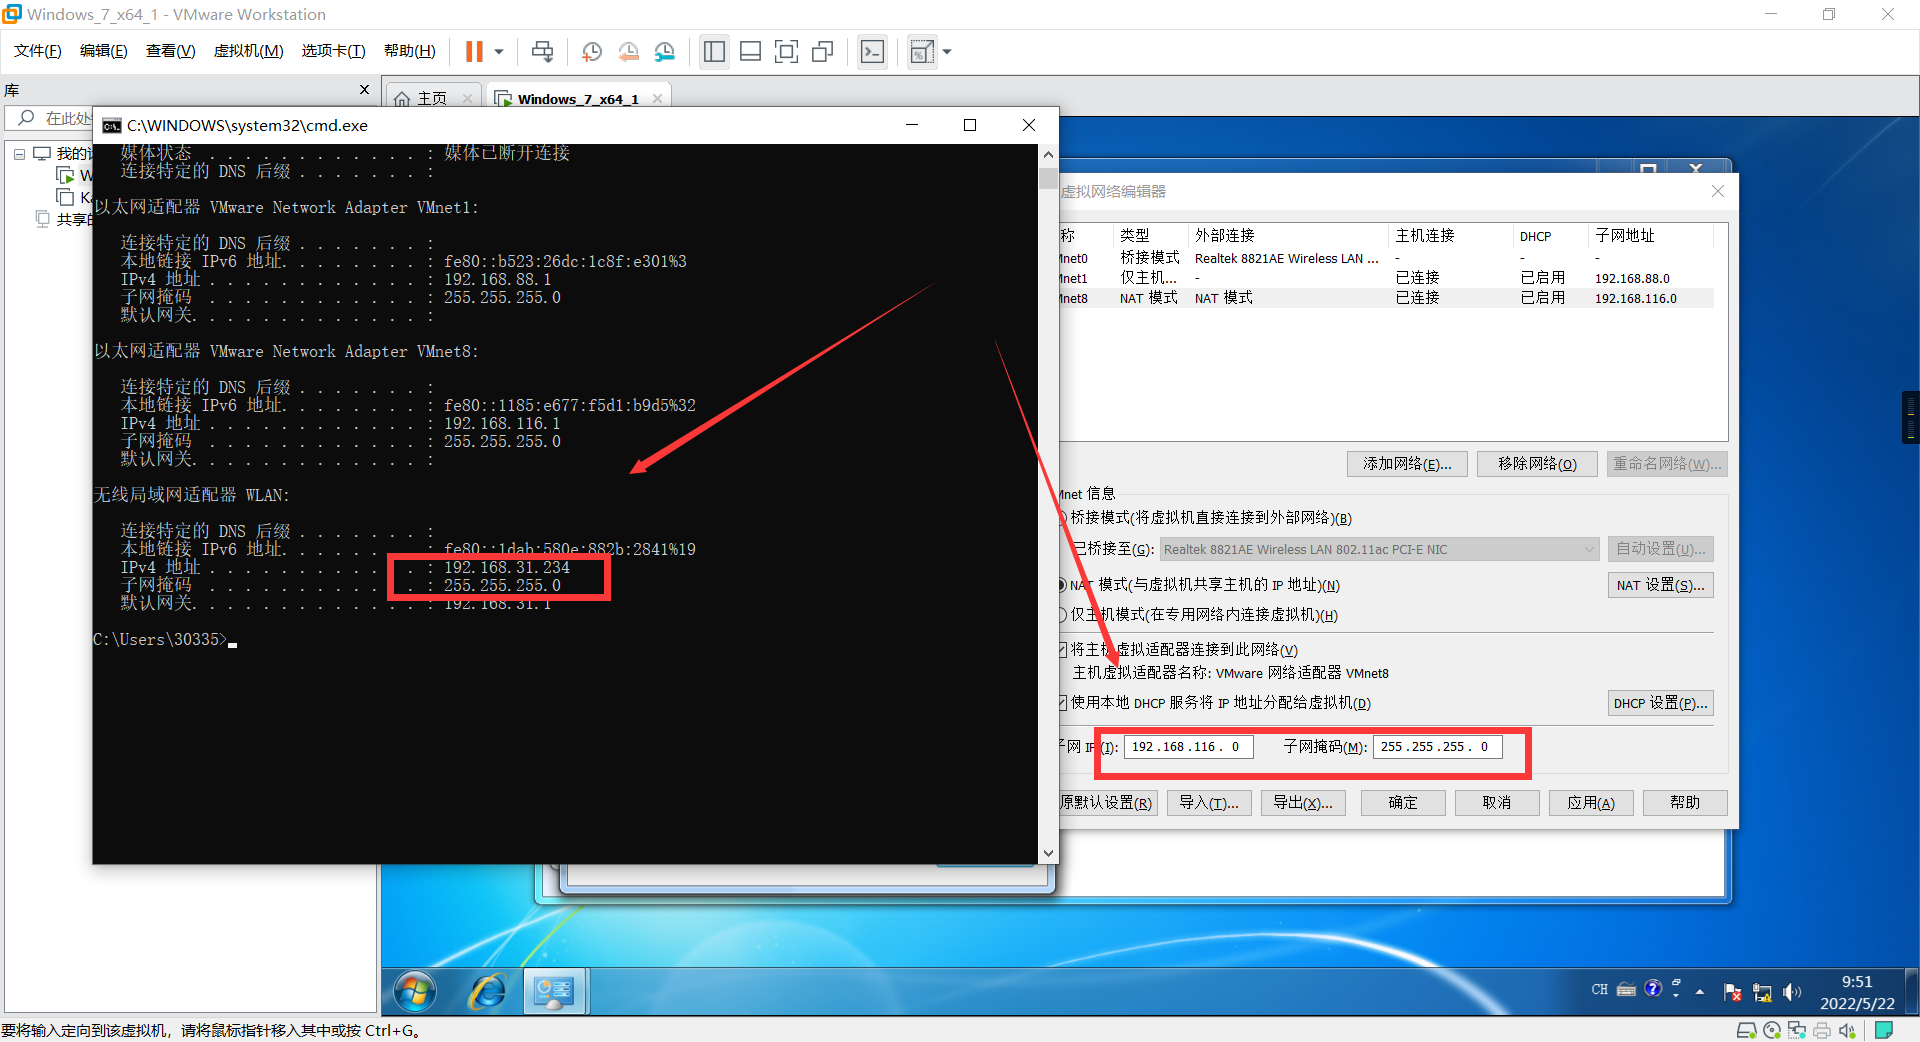The width and height of the screenshot is (1920, 1042).
Task: Switch to the Windows_7_x64_1 tab
Action: coord(578,98)
